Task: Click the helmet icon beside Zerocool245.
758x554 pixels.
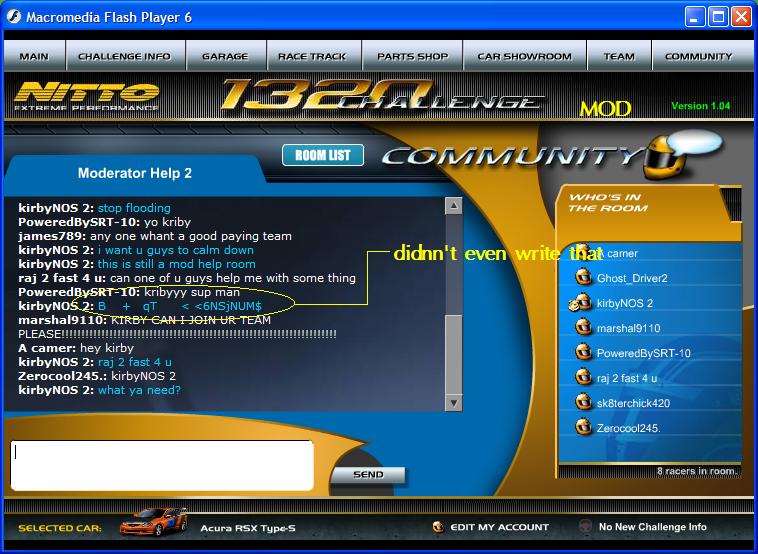Action: pos(583,427)
